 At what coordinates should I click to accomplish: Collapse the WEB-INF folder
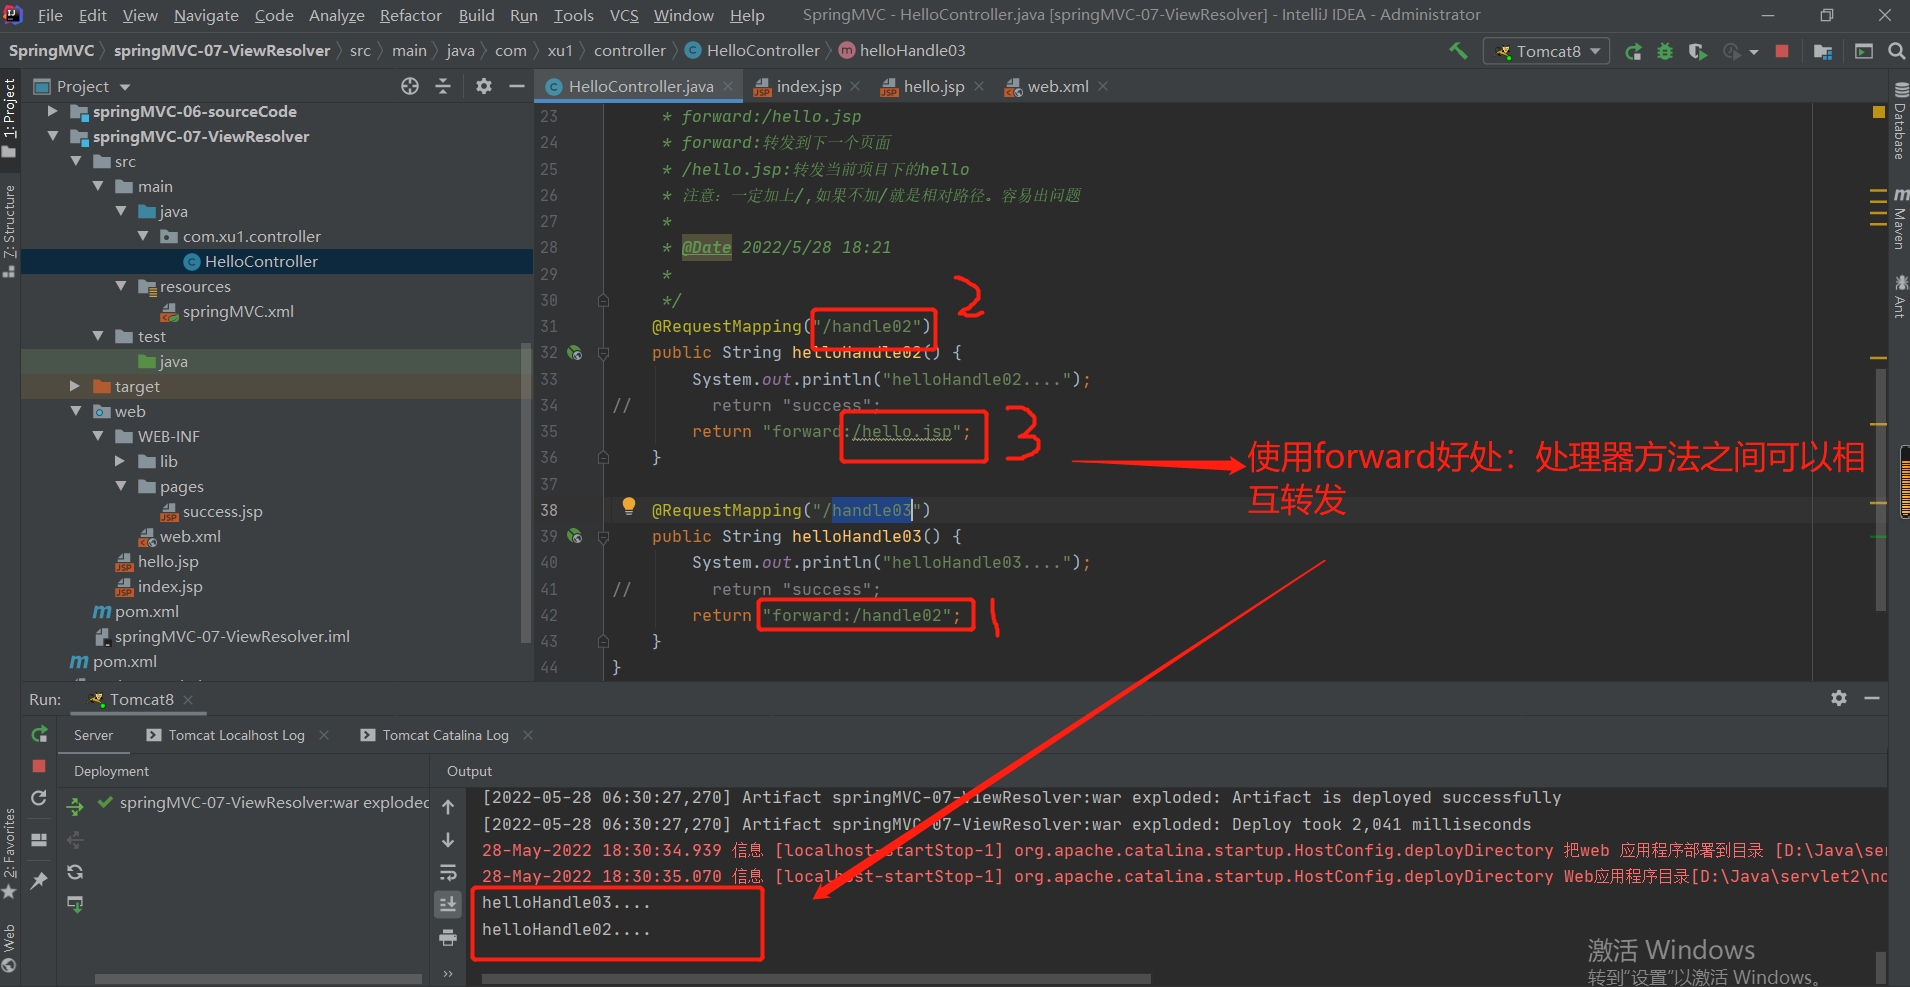coord(98,436)
